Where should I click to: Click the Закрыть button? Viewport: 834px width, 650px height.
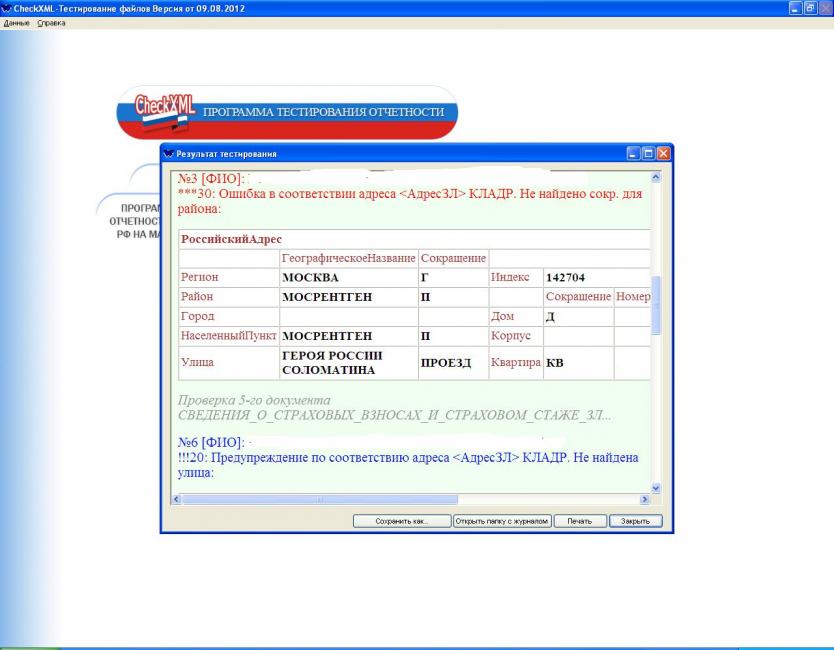[635, 521]
